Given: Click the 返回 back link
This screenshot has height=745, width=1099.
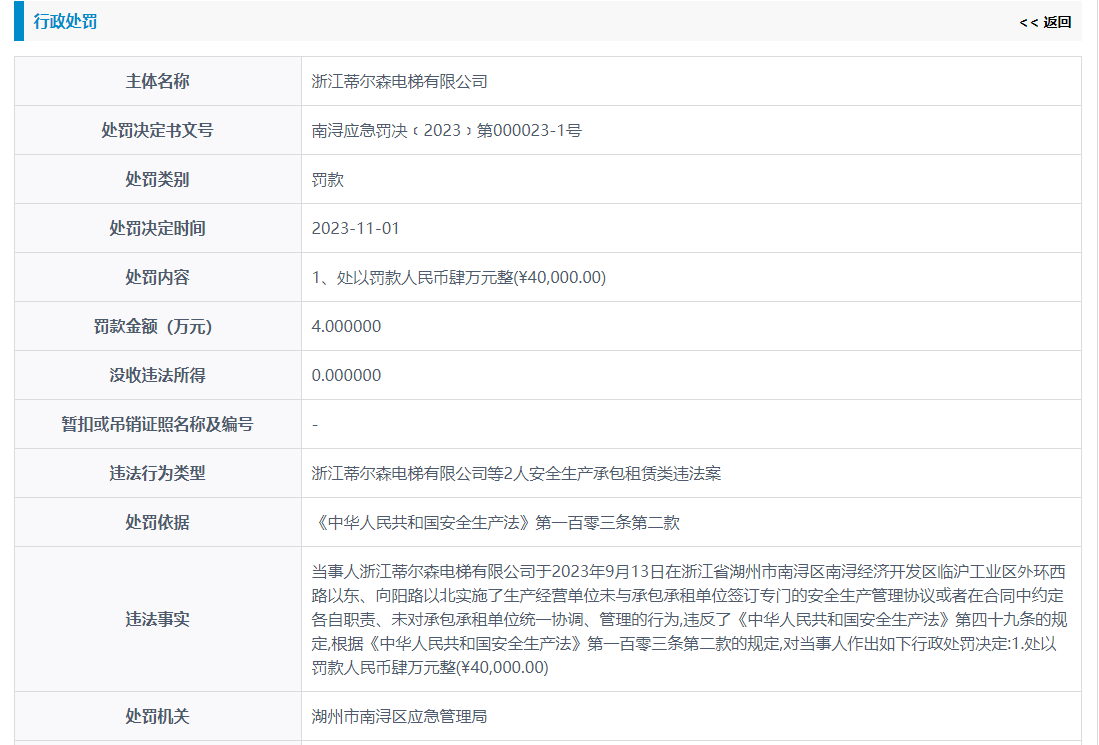Looking at the screenshot, I should [x=1045, y=22].
